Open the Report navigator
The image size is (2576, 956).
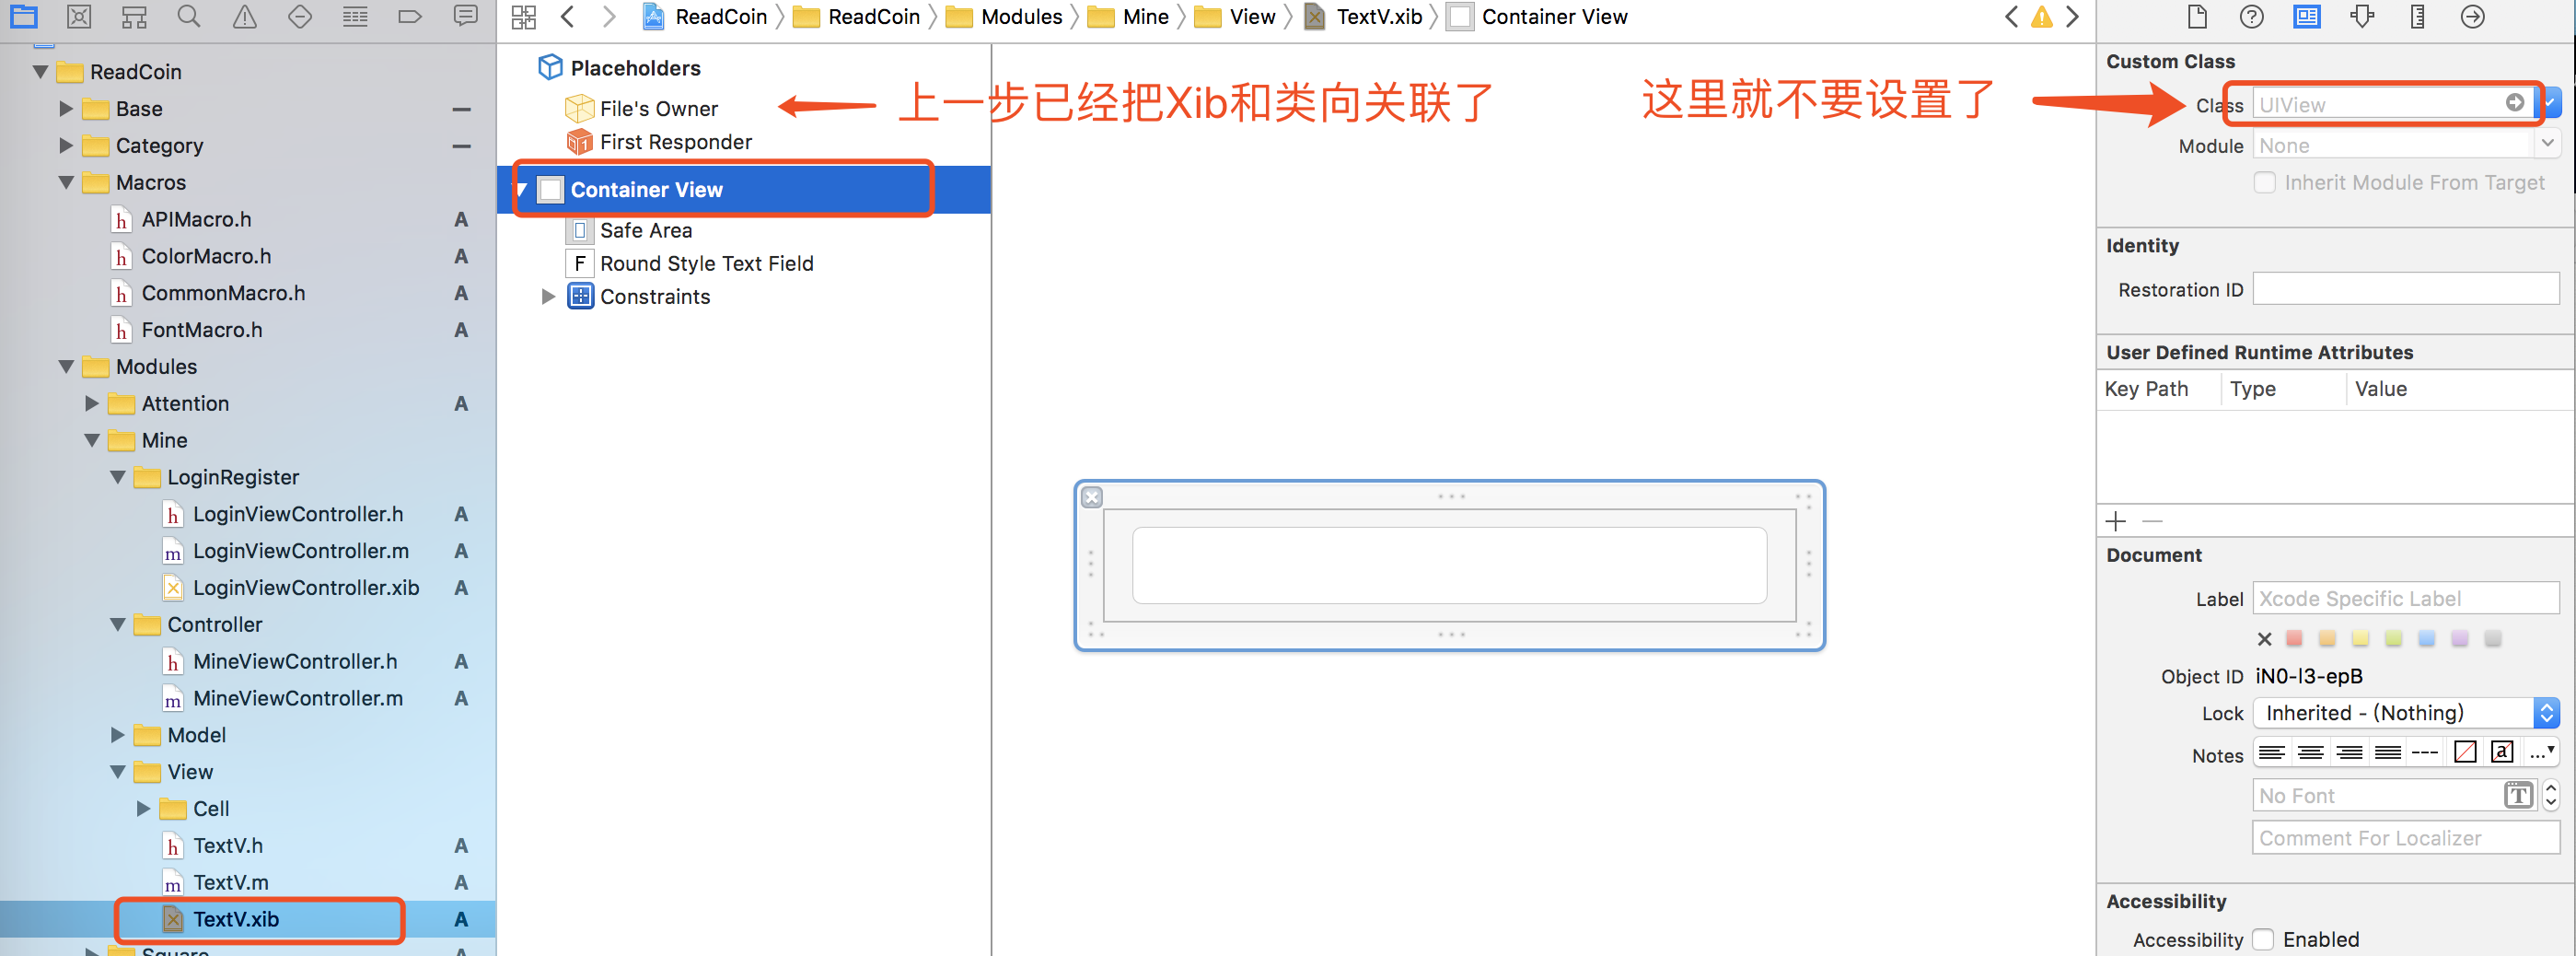(465, 17)
